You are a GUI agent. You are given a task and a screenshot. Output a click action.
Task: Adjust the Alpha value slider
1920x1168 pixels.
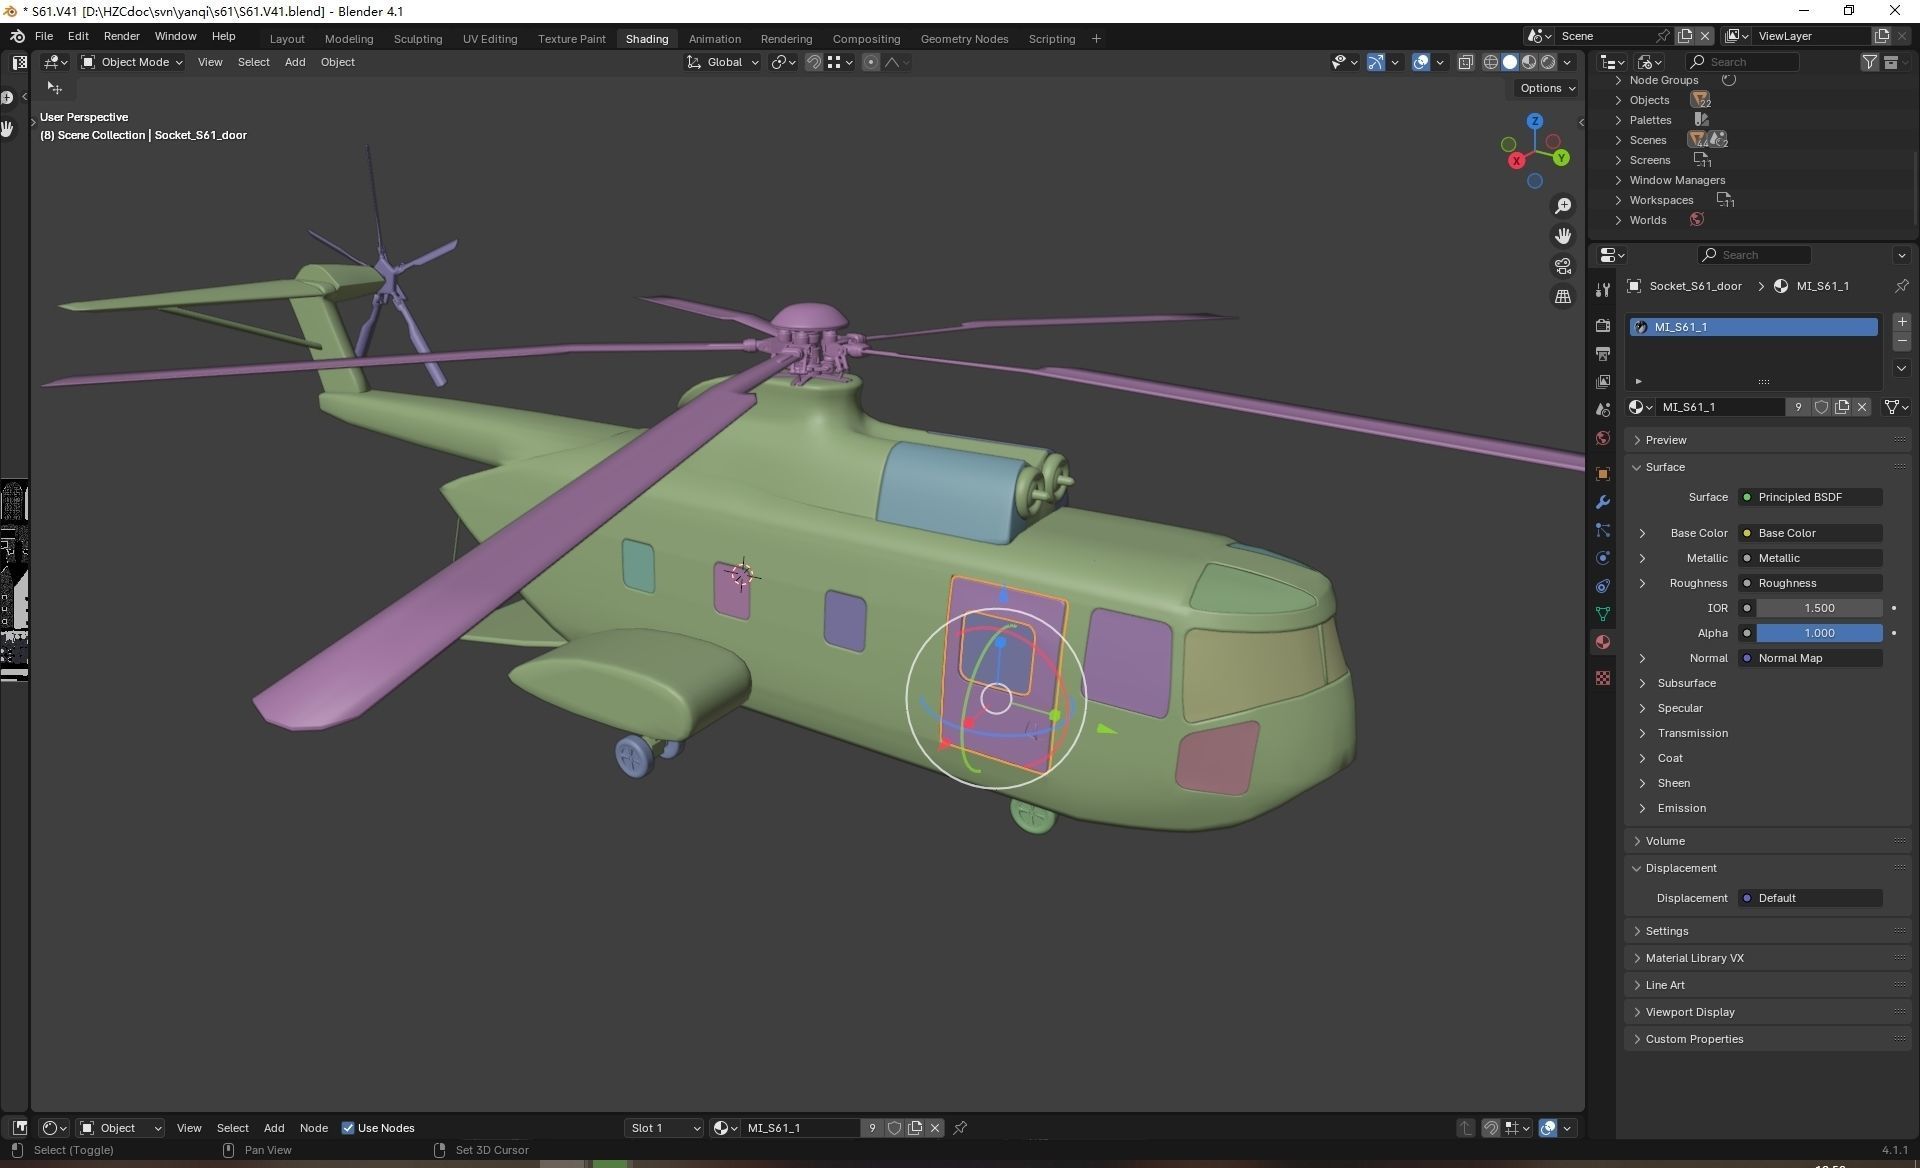tap(1818, 633)
